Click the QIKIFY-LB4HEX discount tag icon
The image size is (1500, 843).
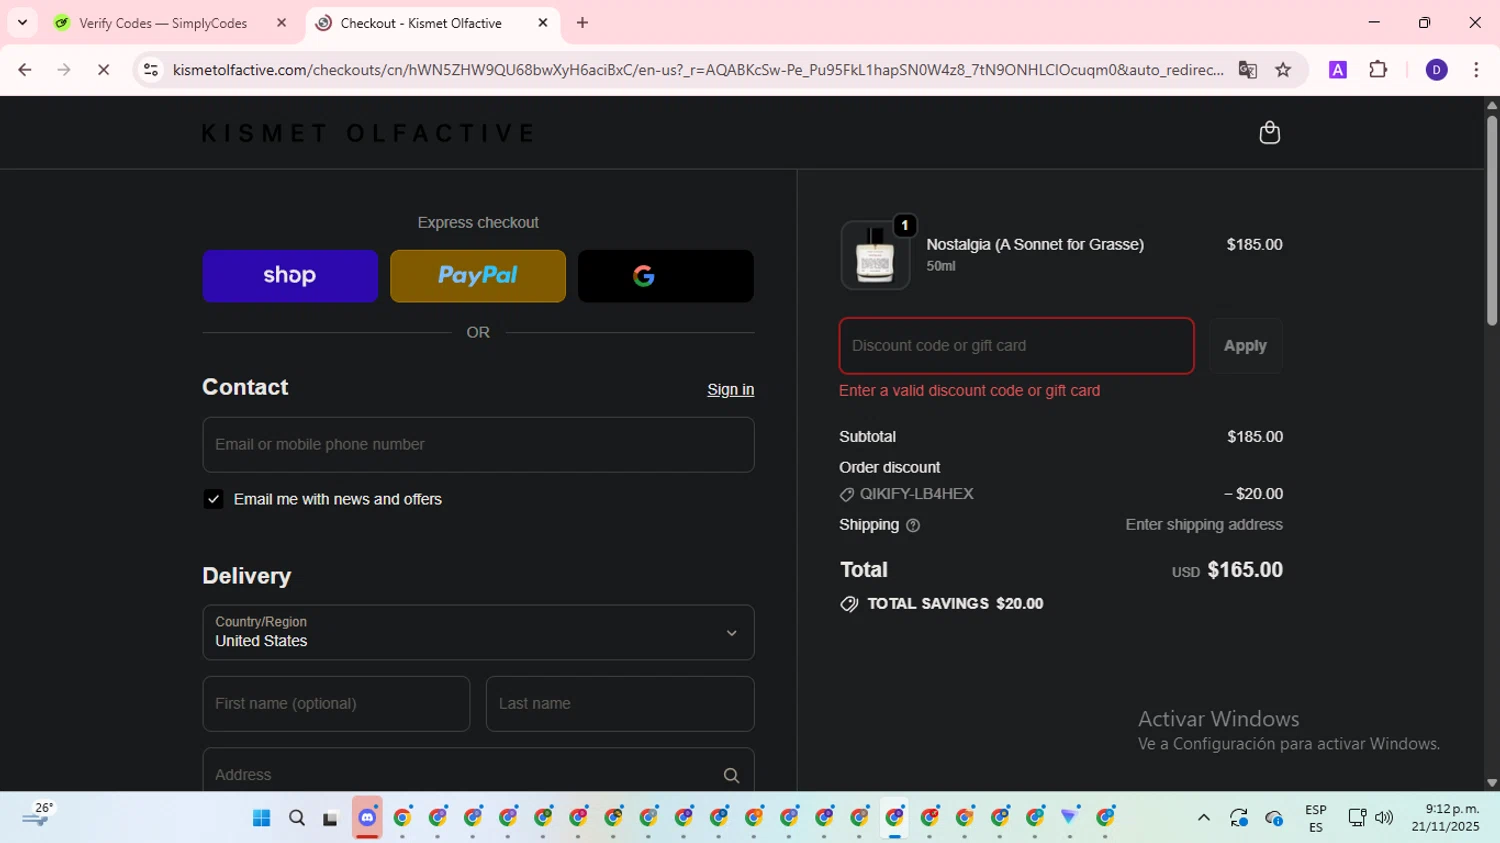coord(847,494)
